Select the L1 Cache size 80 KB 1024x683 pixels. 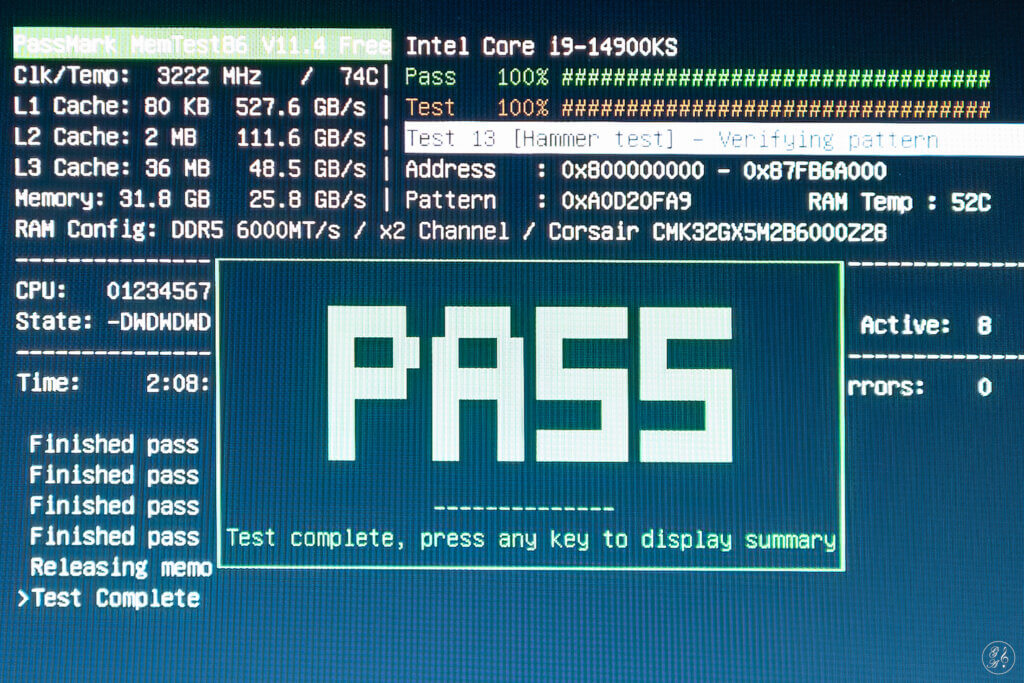click(x=177, y=106)
